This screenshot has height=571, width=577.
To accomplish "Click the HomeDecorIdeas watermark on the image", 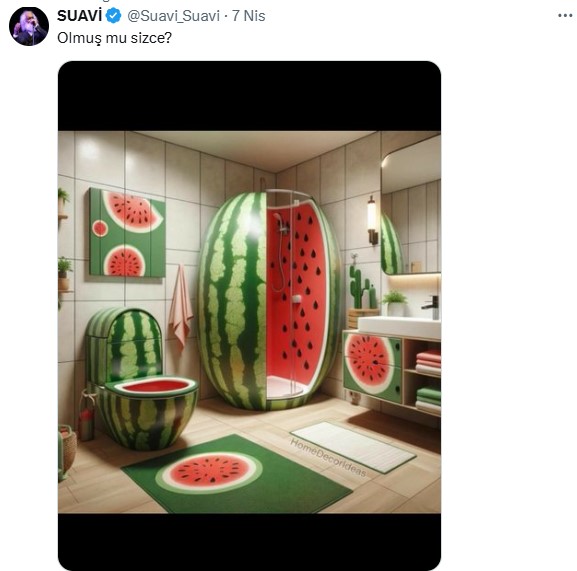I will 328,457.
